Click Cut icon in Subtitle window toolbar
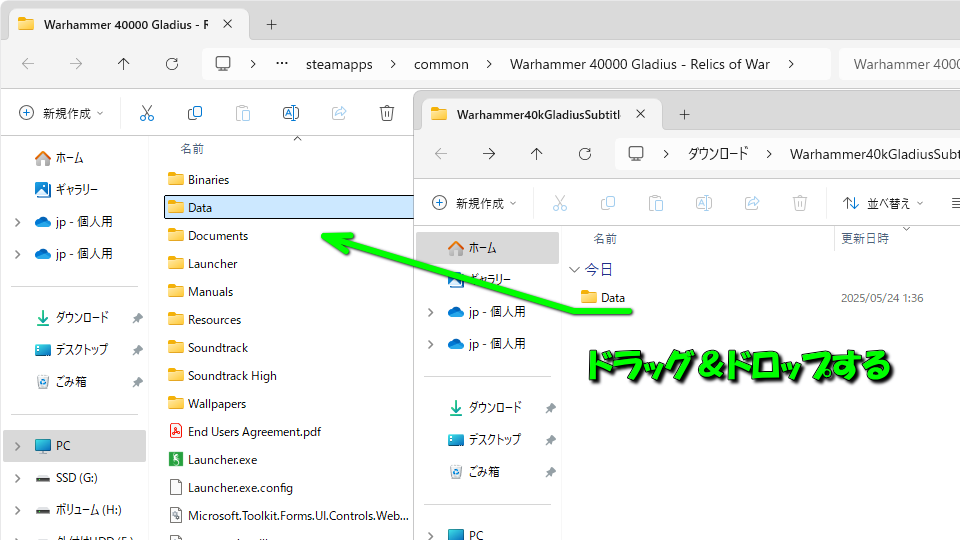 (x=560, y=203)
